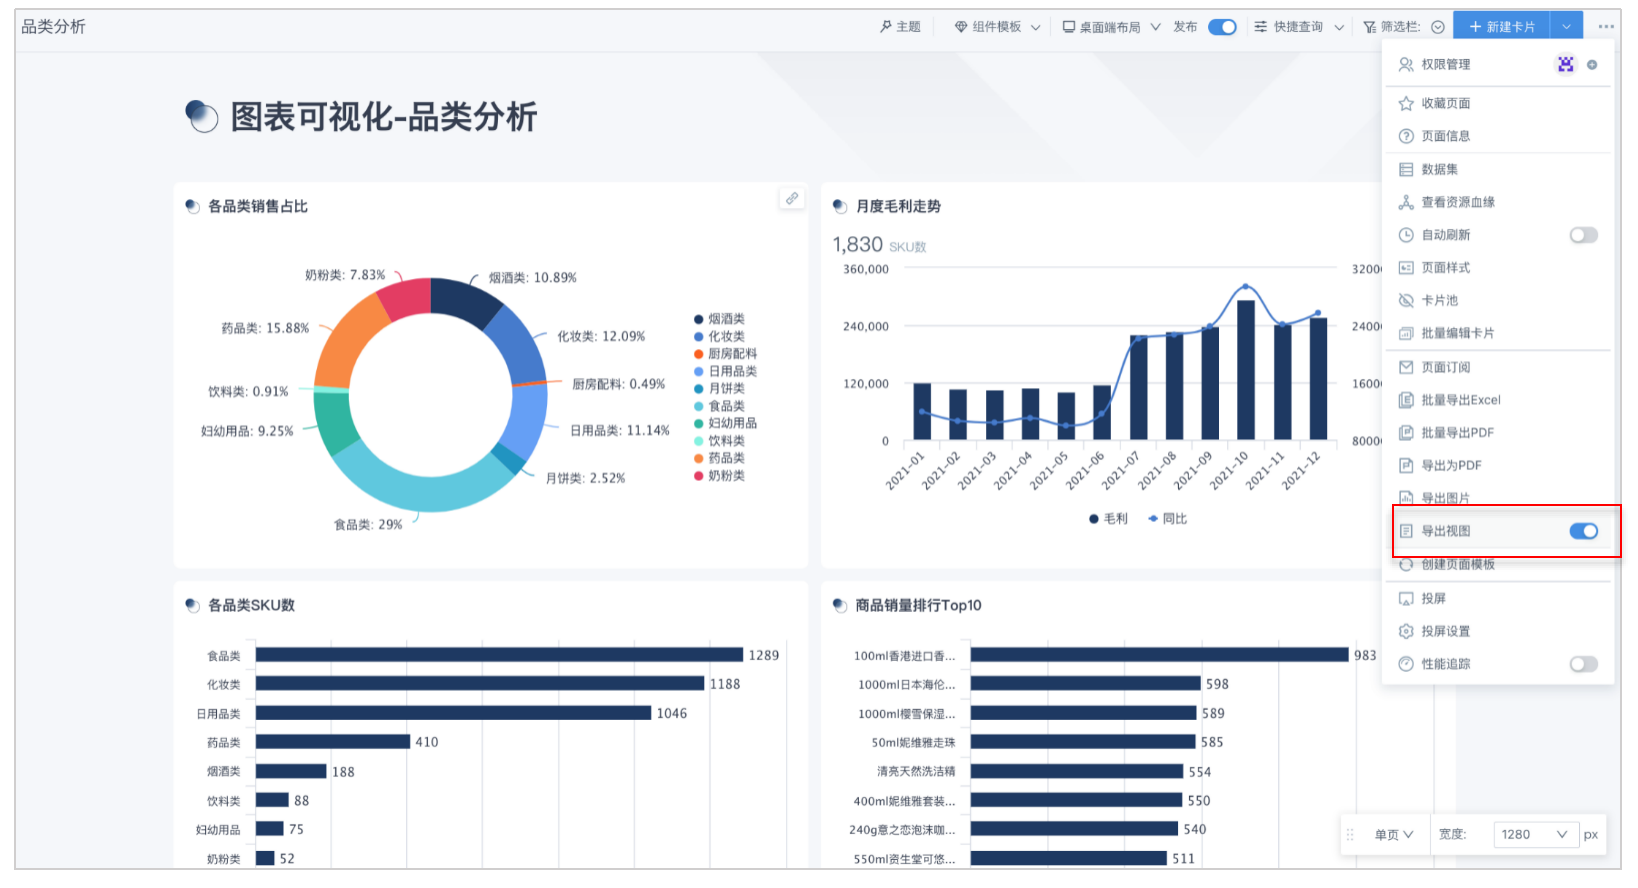Viewport: 1638px width, 888px height.
Task: Click the 主题 theme pin icon
Action: [886, 27]
